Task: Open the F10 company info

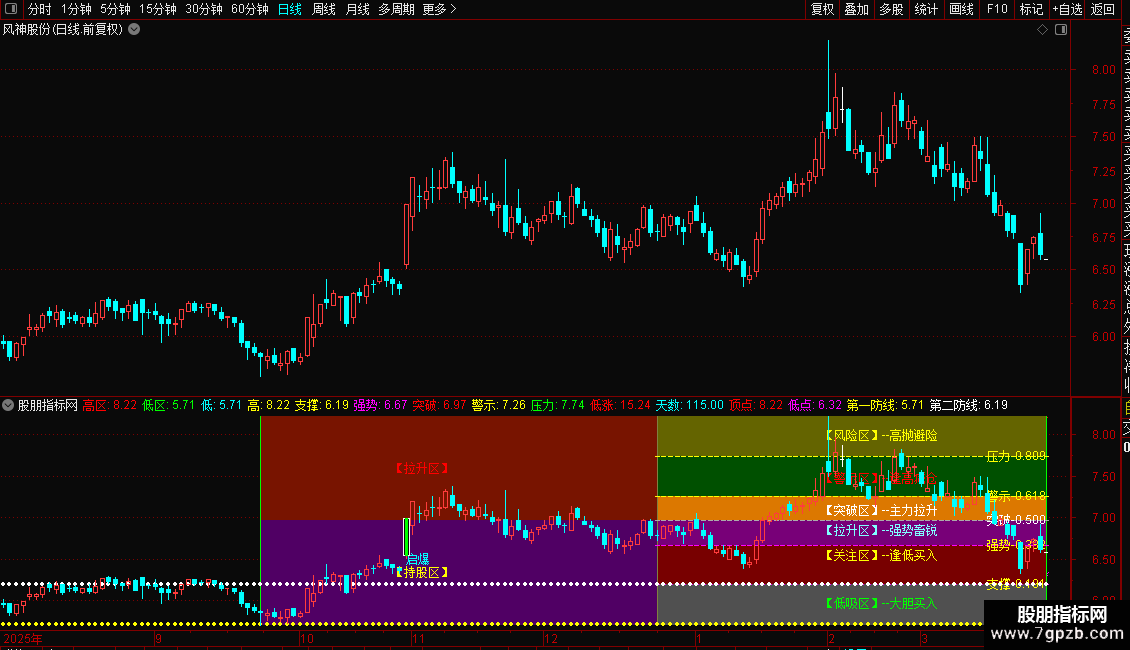Action: [x=997, y=9]
